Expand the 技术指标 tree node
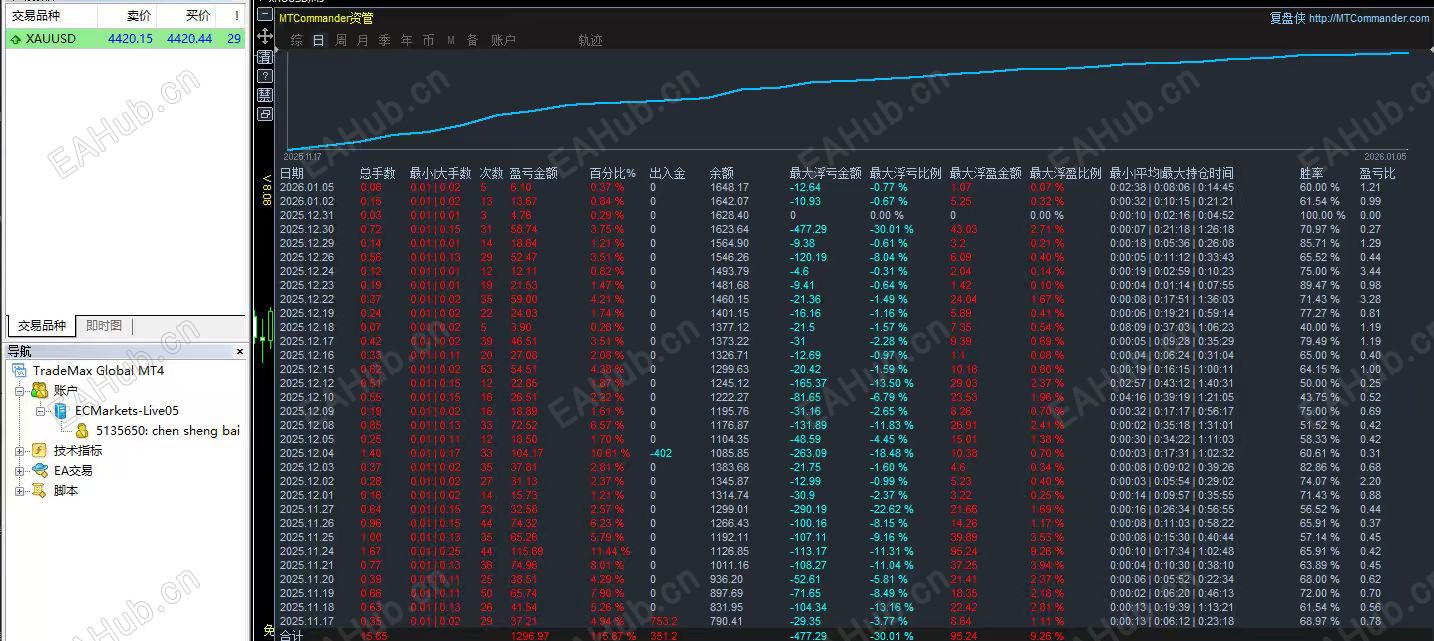This screenshot has width=1434, height=641. (20, 449)
